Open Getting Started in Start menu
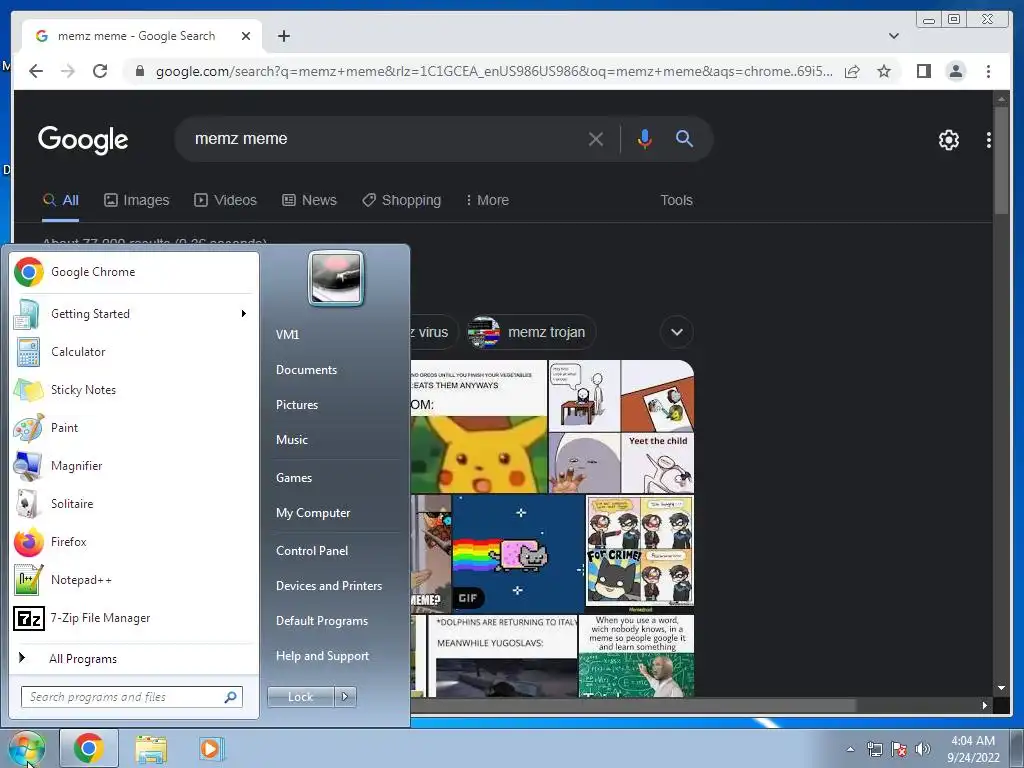The height and width of the screenshot is (768, 1024). coord(134,314)
